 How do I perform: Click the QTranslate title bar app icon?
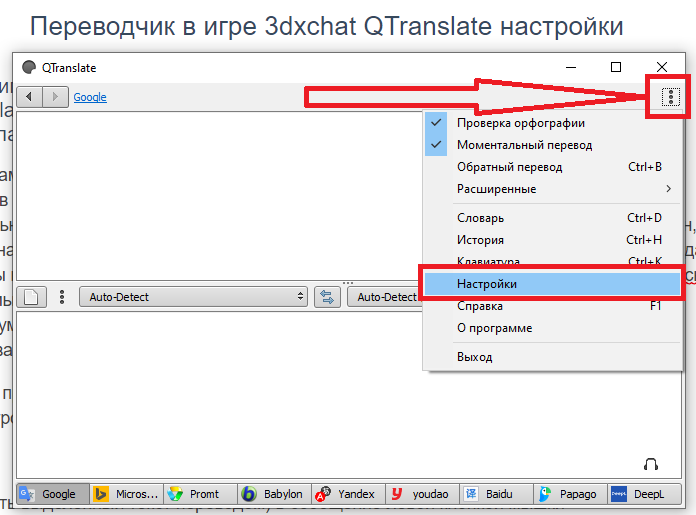tap(29, 67)
